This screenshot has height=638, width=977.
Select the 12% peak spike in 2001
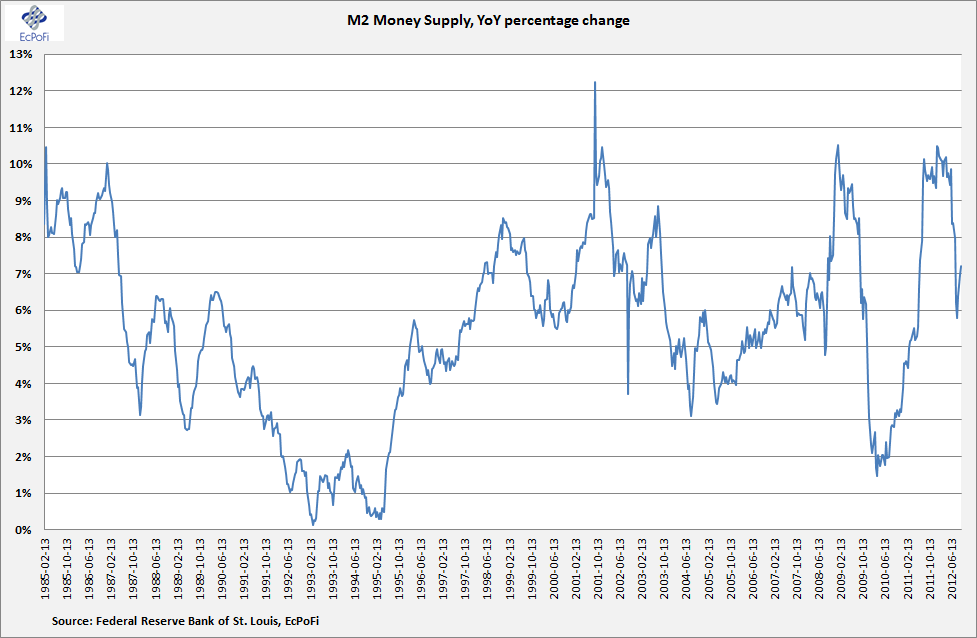595,83
